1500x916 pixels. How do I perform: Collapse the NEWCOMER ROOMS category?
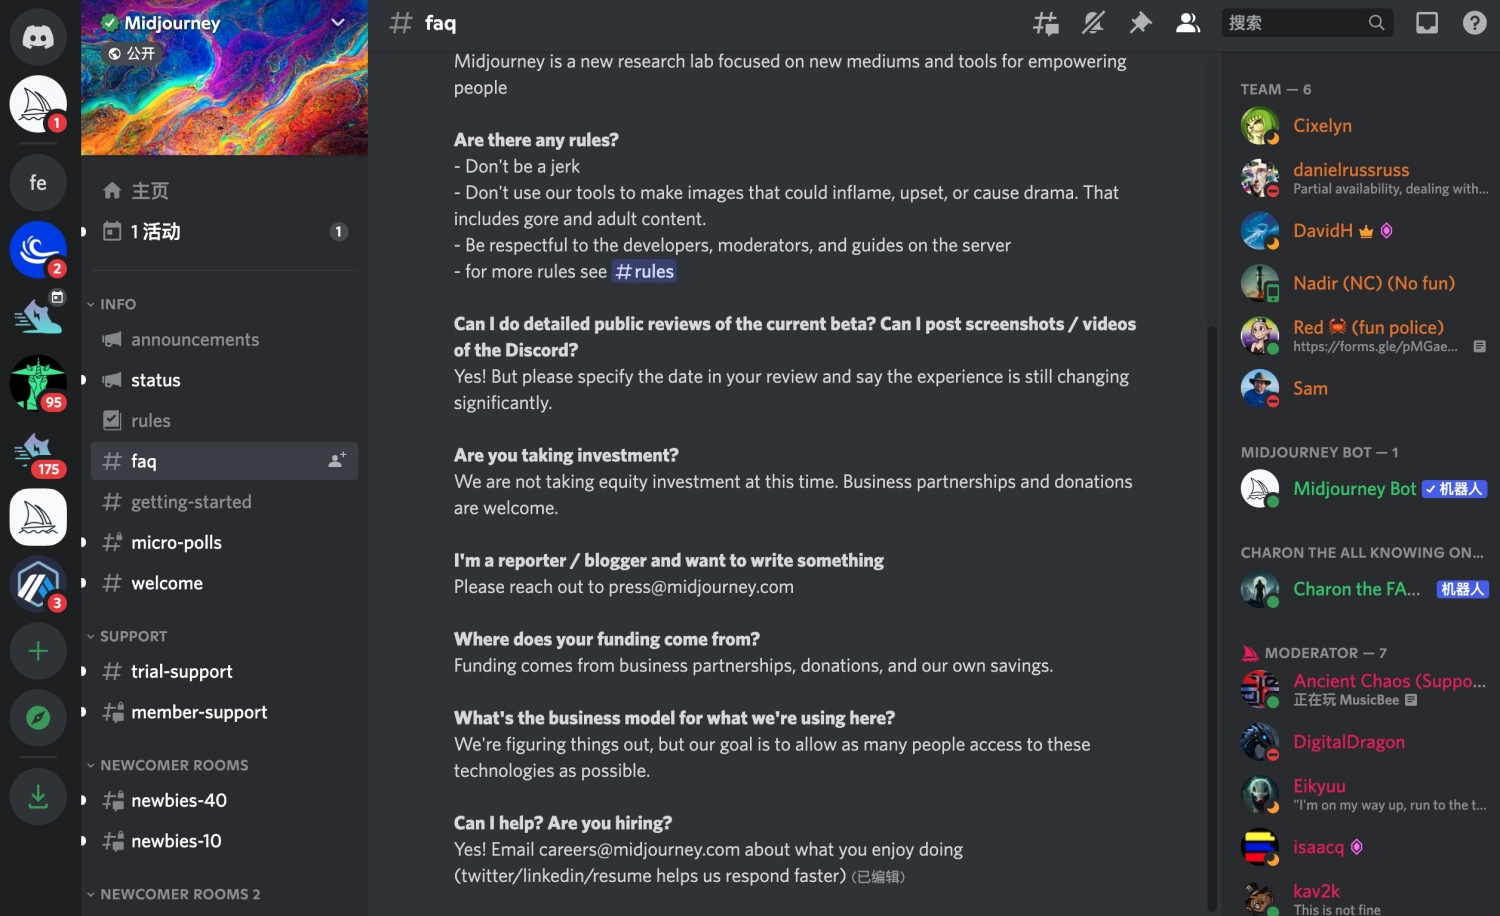[x=173, y=765]
